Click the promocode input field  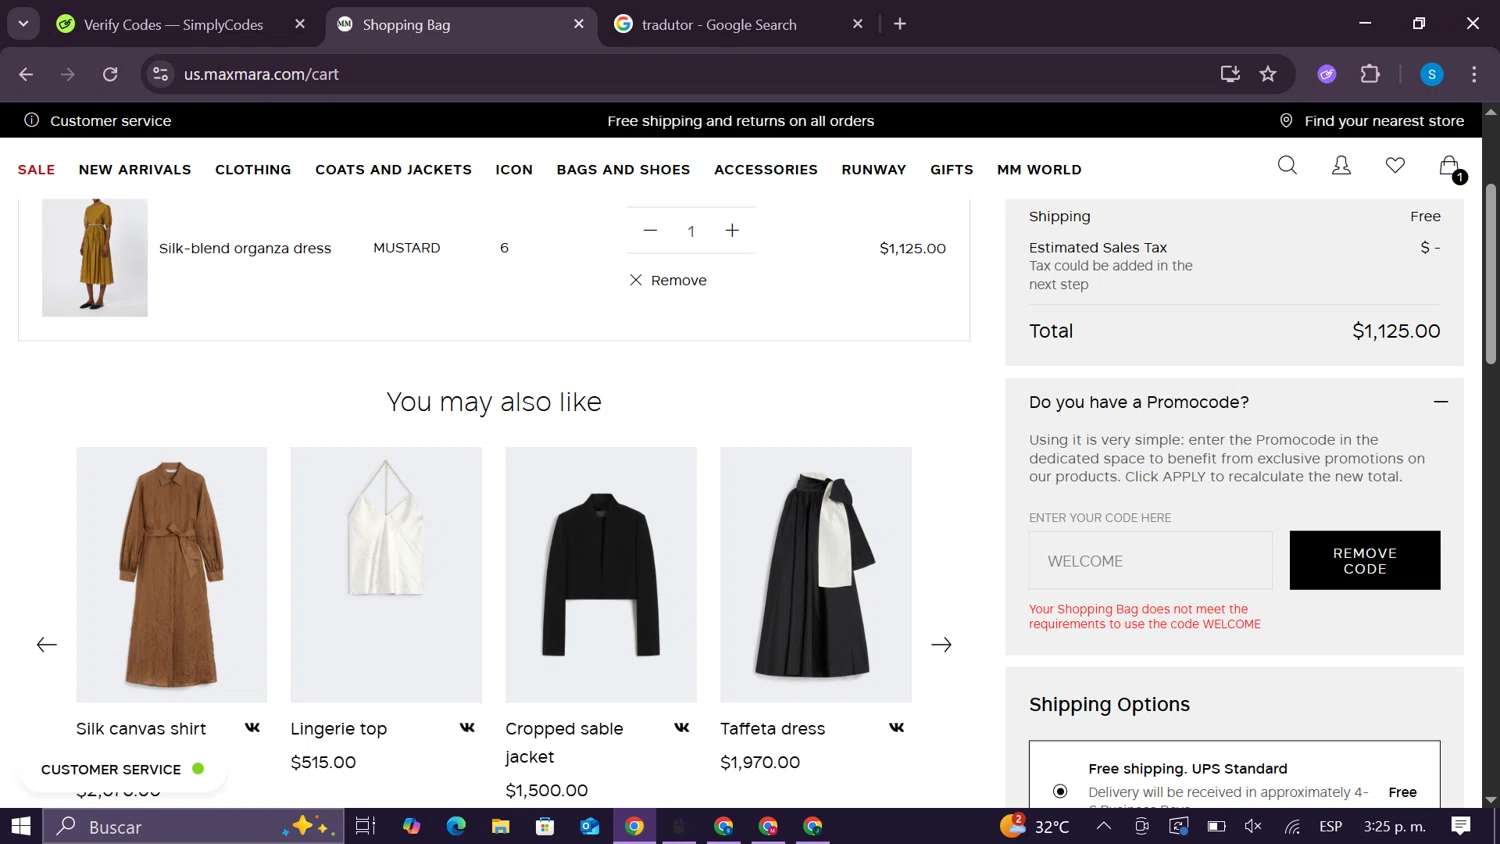click(1150, 561)
